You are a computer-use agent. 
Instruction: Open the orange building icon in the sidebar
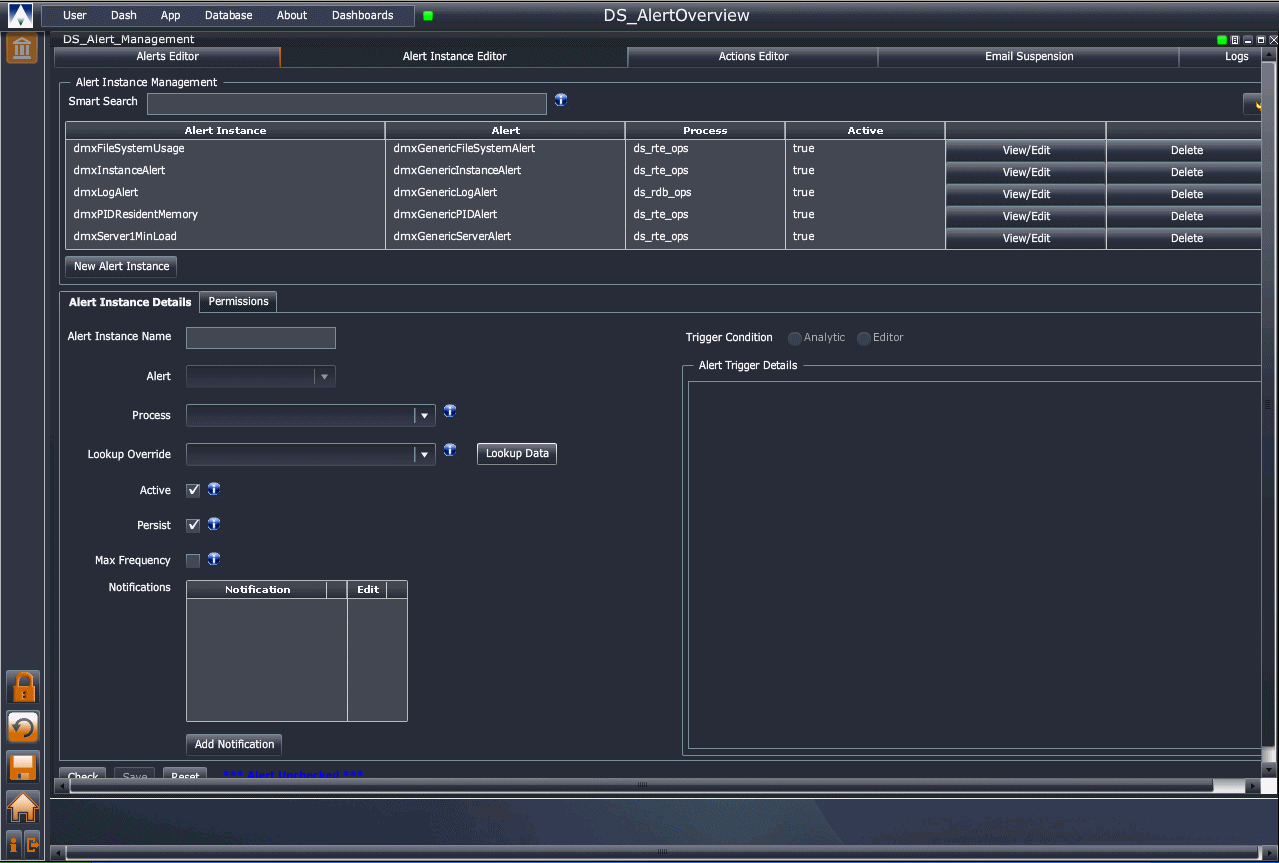point(22,47)
